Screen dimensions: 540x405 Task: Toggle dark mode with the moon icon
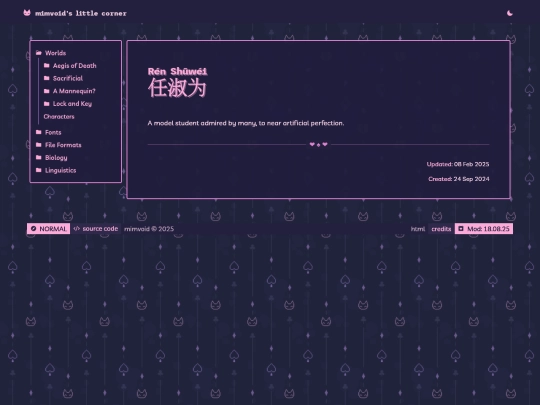(x=510, y=13)
